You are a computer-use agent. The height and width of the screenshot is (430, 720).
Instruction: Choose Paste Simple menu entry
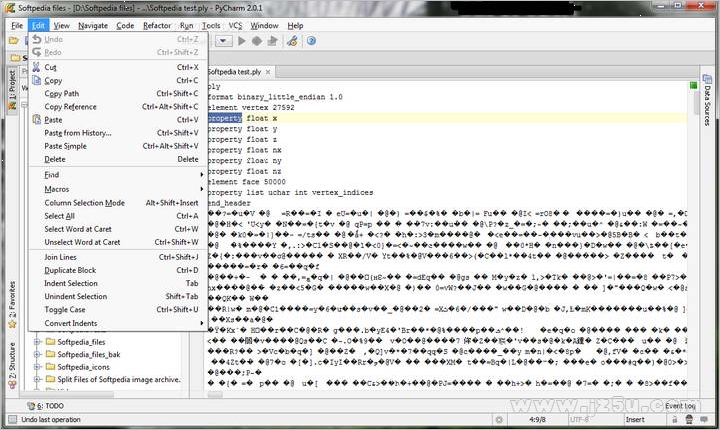[118, 146]
